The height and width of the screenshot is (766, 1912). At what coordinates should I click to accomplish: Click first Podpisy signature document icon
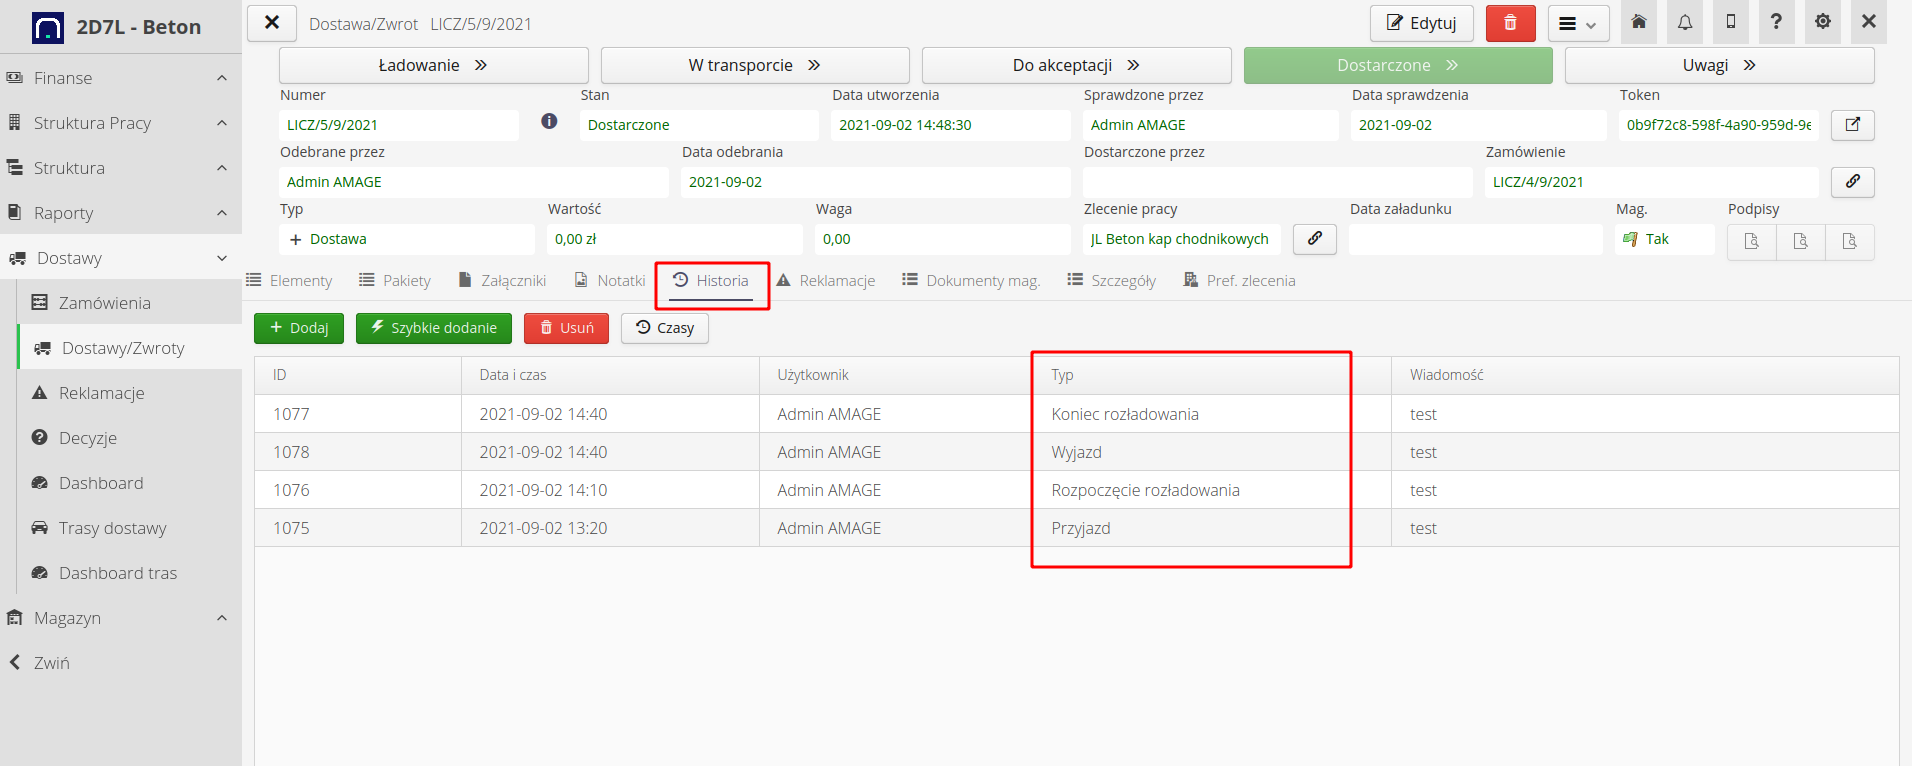pos(1752,241)
